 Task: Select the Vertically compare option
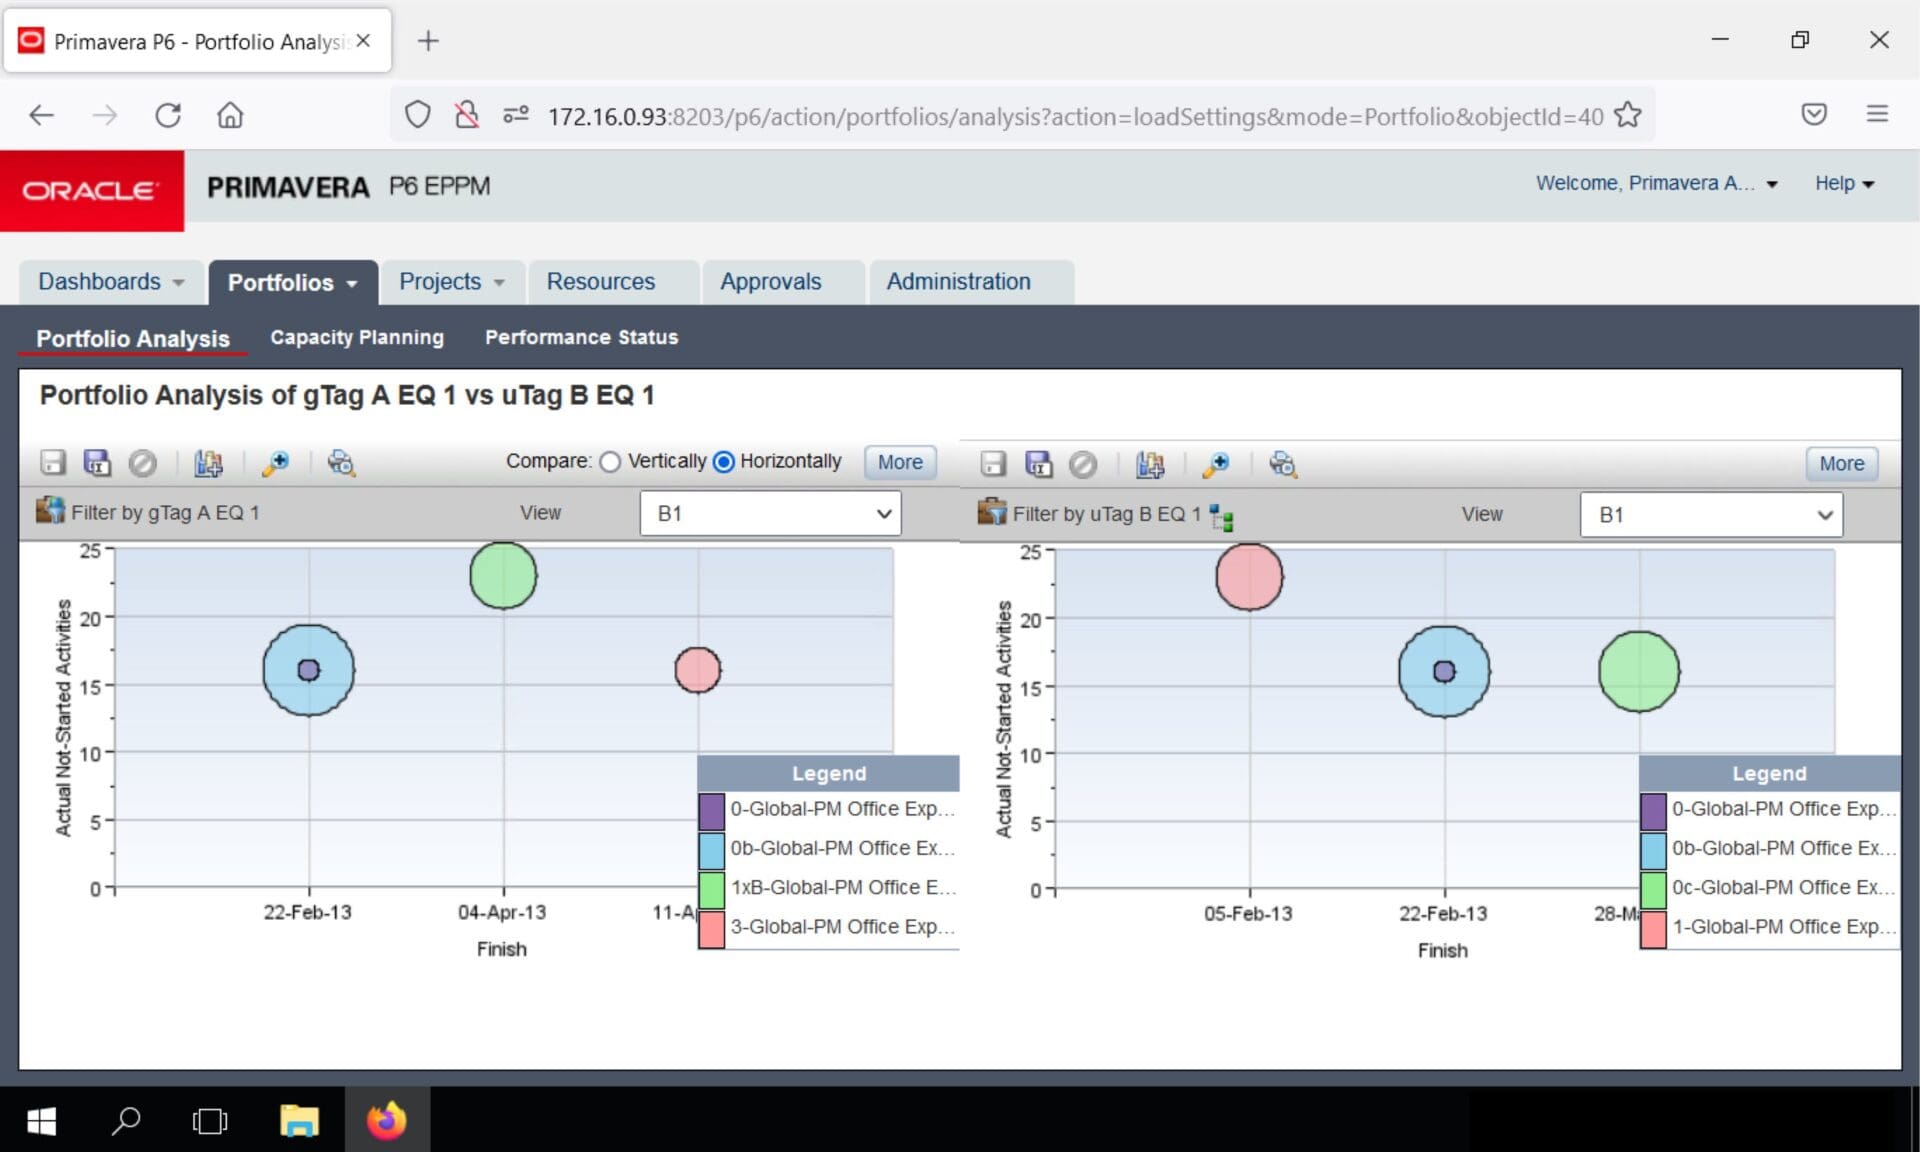point(610,462)
